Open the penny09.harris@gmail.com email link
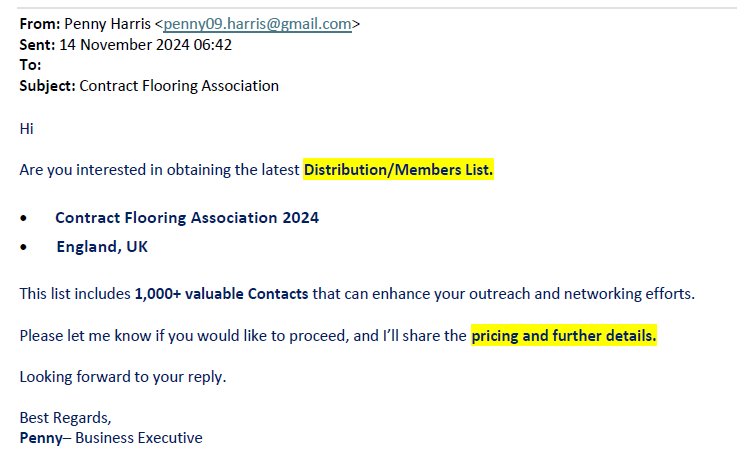 (257, 24)
